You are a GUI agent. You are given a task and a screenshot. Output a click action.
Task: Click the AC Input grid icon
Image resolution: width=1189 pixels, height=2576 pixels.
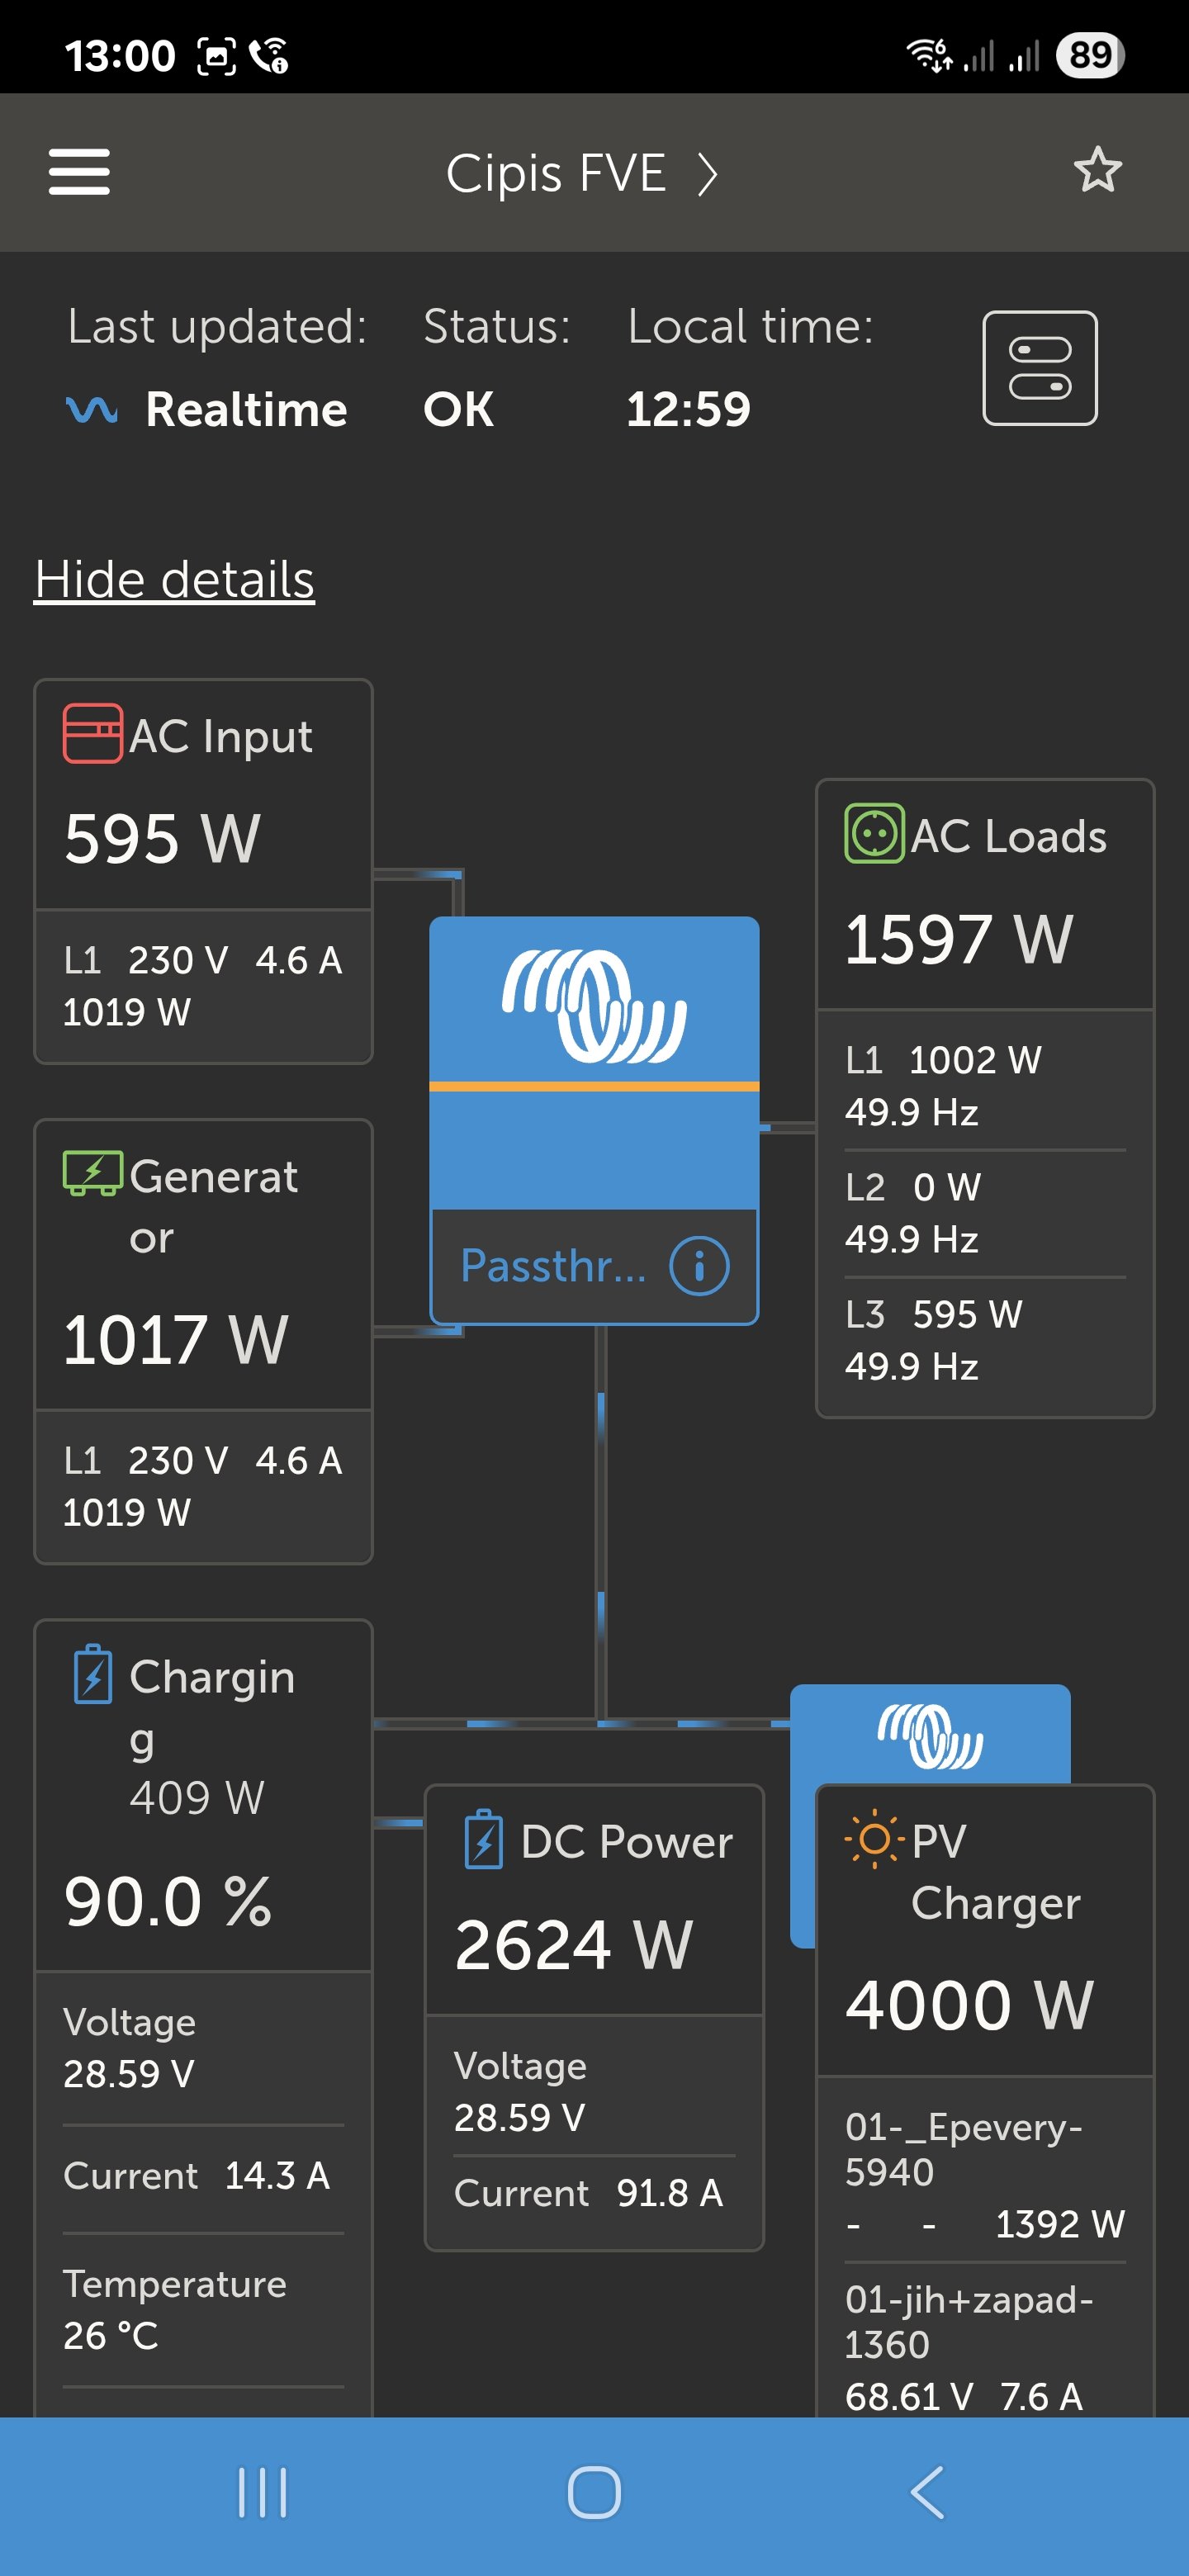tap(93, 734)
